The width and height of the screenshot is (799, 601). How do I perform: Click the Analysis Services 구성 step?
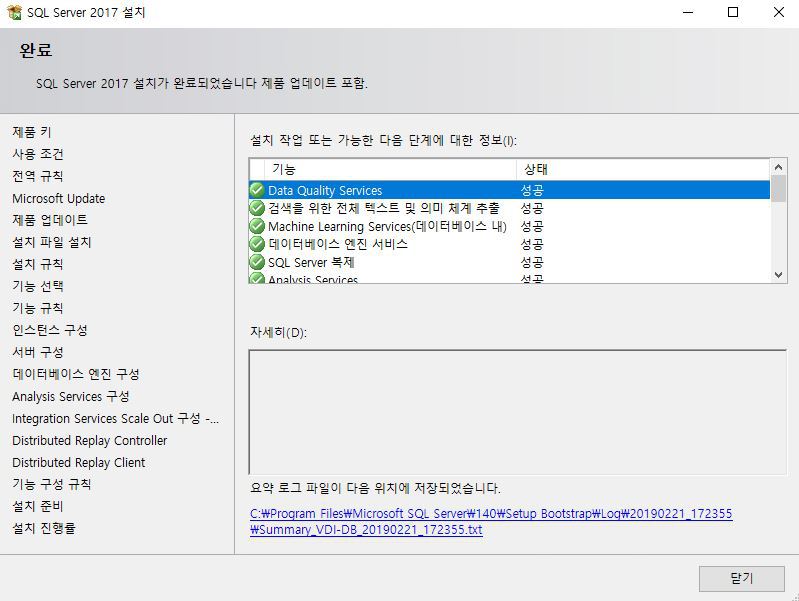click(x=71, y=396)
